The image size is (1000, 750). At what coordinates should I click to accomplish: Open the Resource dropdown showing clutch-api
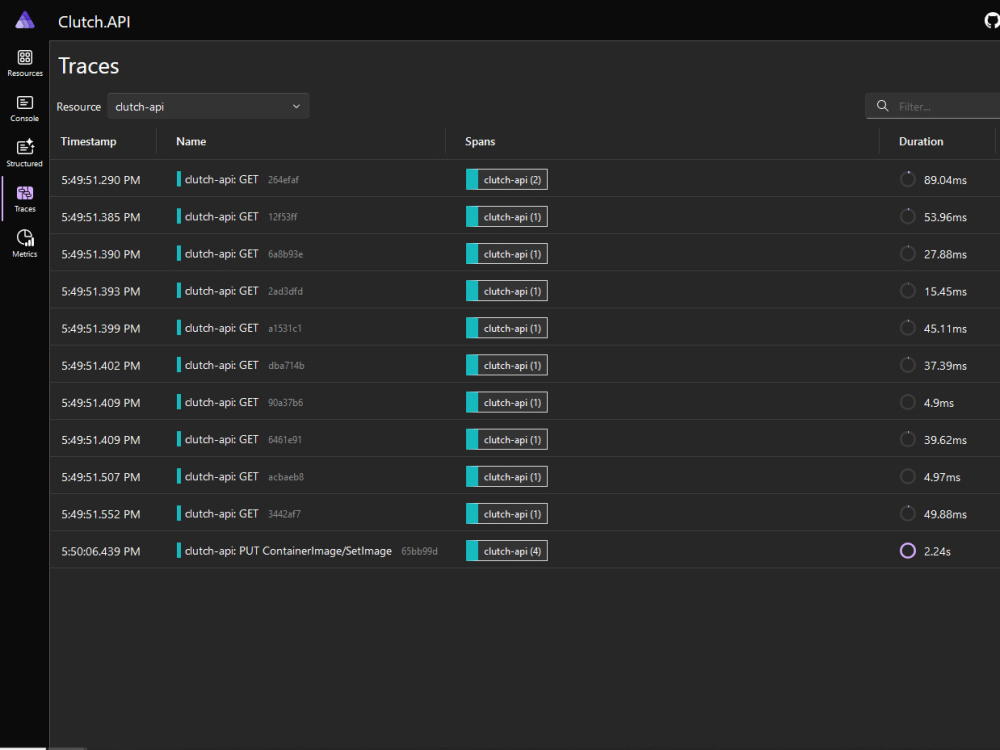pos(208,107)
